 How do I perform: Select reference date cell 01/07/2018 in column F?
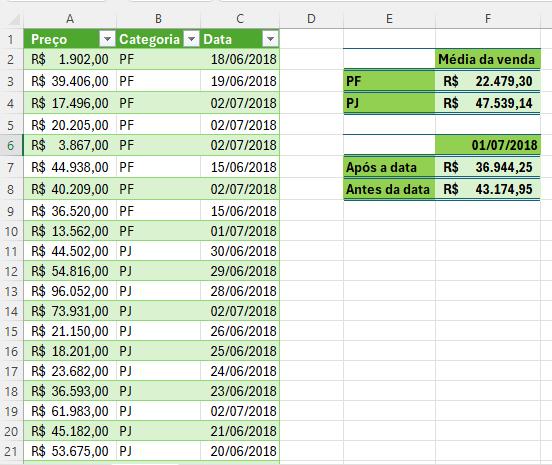tap(488, 145)
